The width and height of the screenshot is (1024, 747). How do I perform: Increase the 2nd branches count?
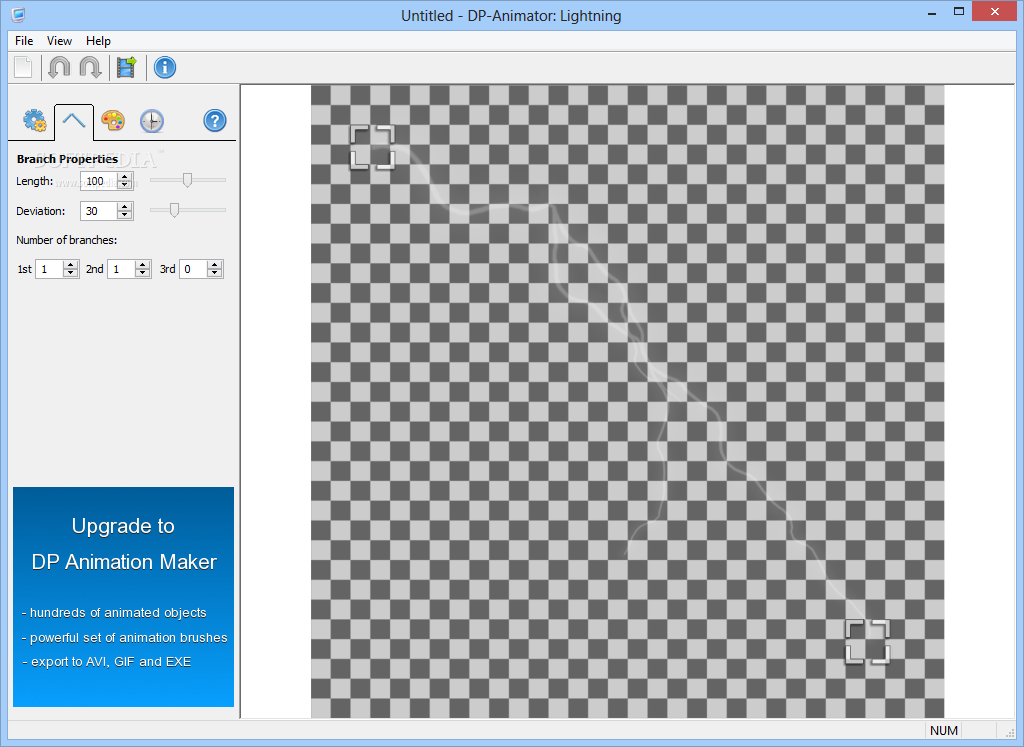(142, 265)
